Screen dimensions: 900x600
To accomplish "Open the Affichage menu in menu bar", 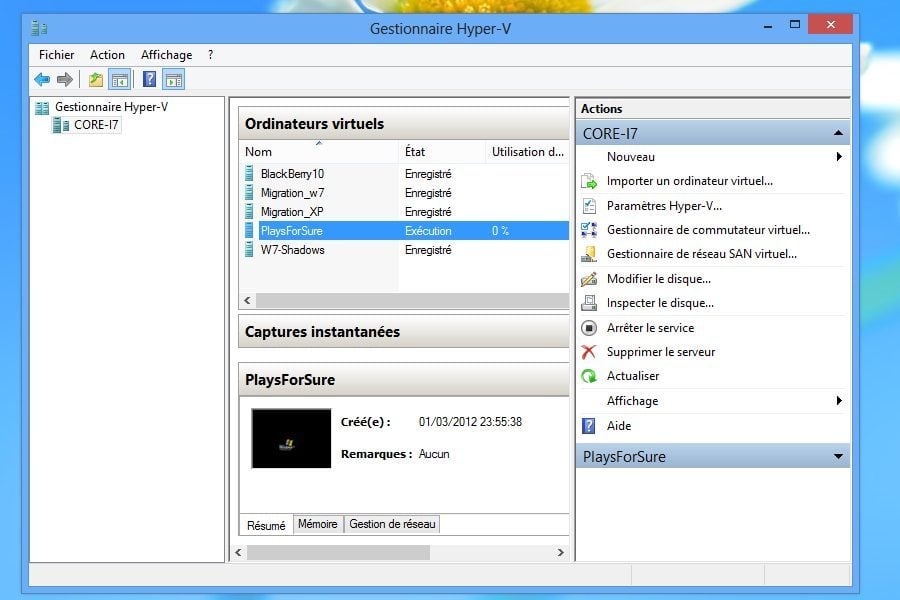I will point(166,55).
